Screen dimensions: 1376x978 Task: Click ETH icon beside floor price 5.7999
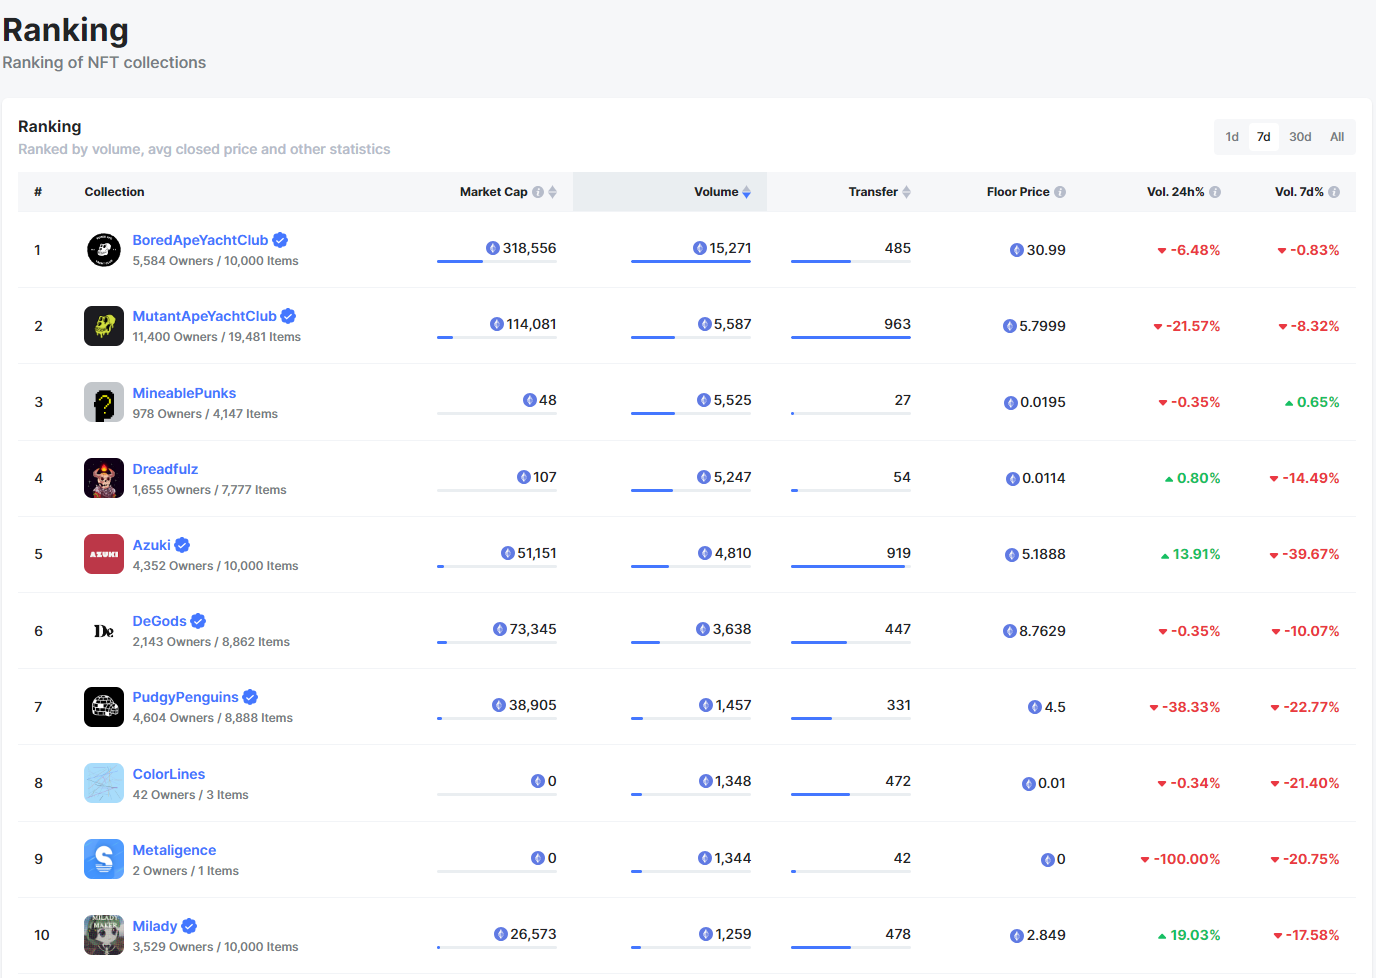point(1010,326)
